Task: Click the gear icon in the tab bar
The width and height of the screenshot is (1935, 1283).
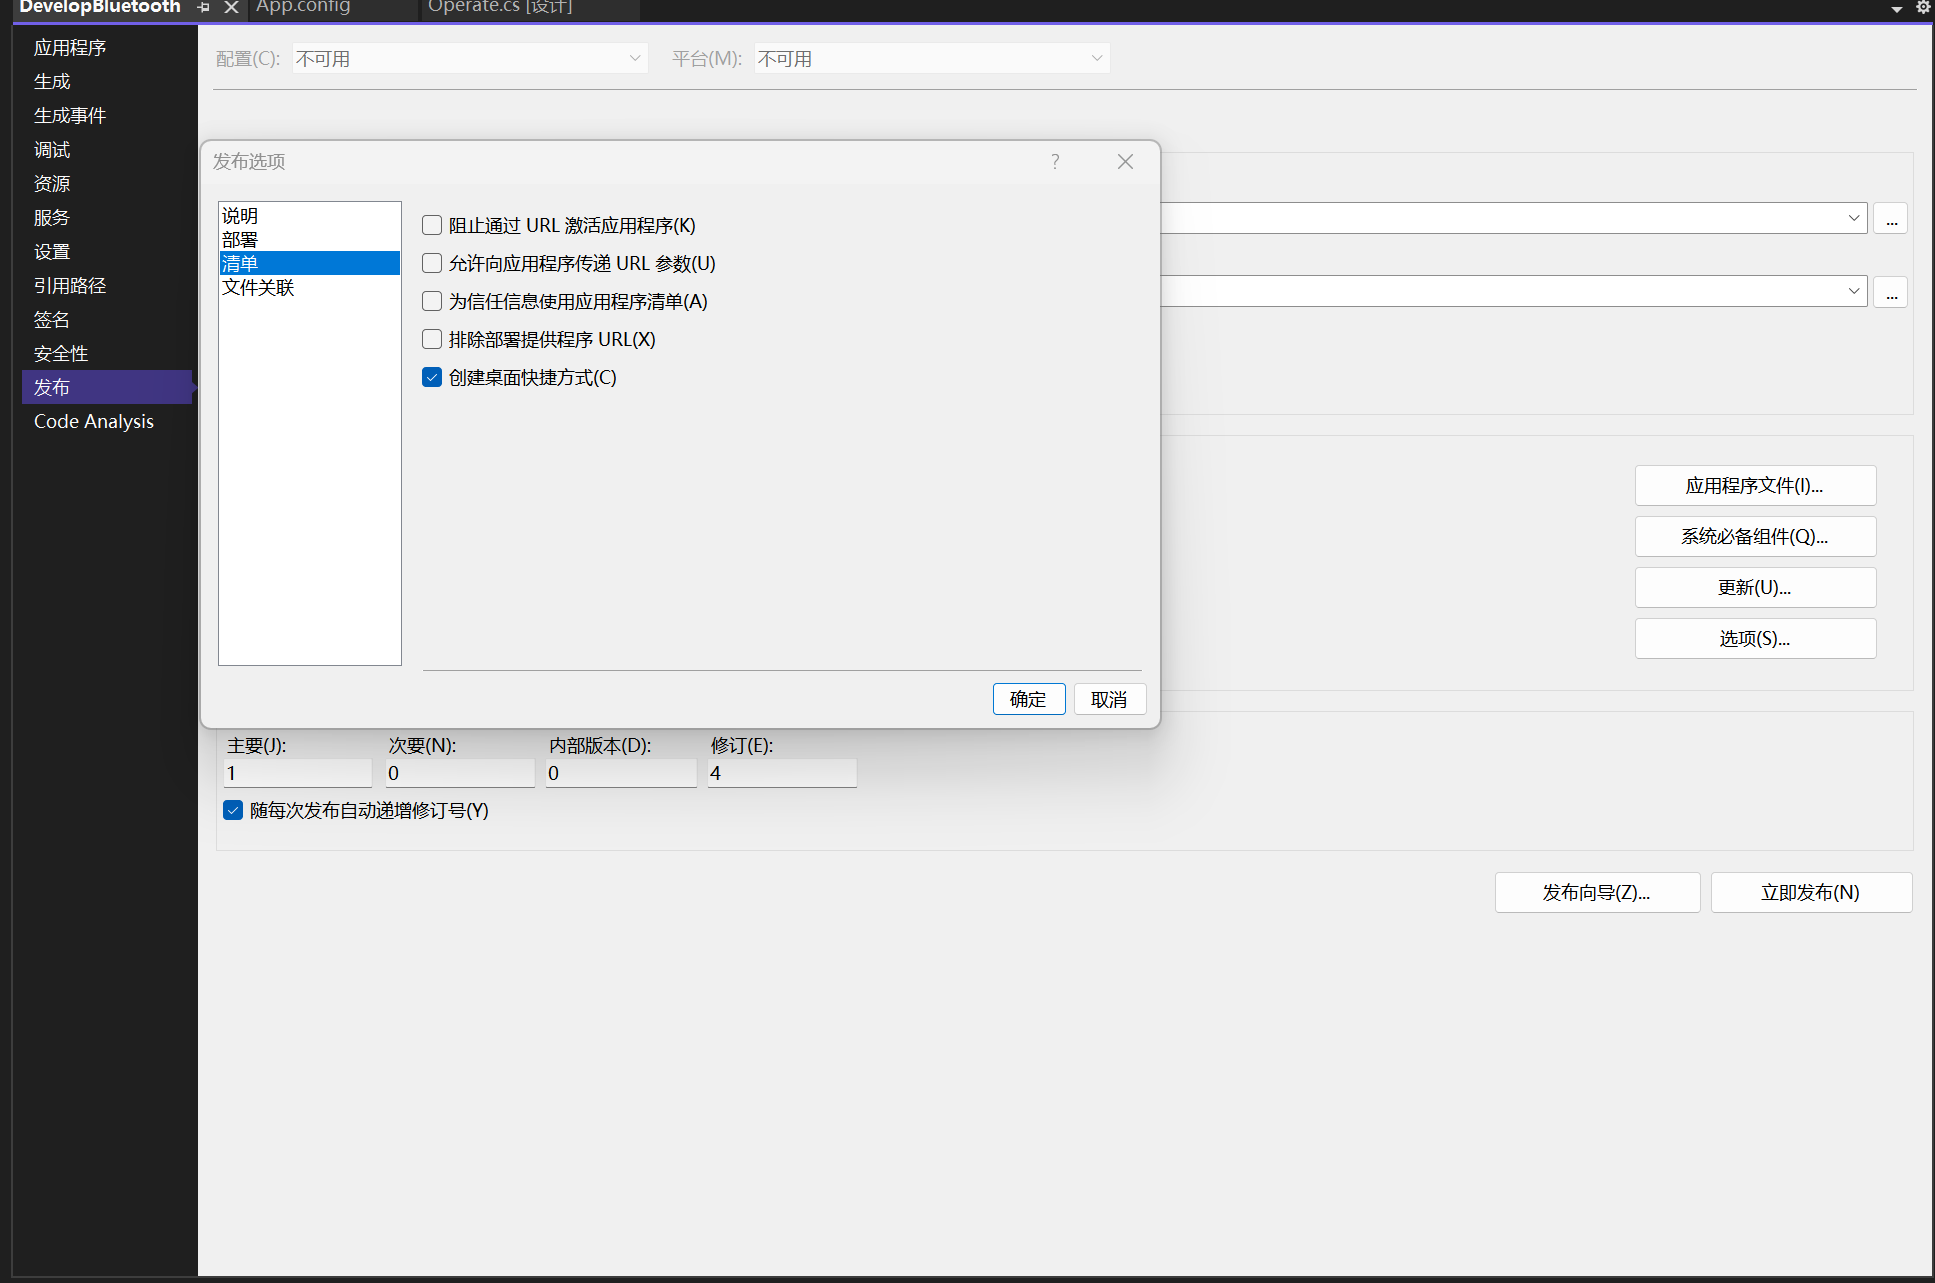Action: pos(1923,7)
